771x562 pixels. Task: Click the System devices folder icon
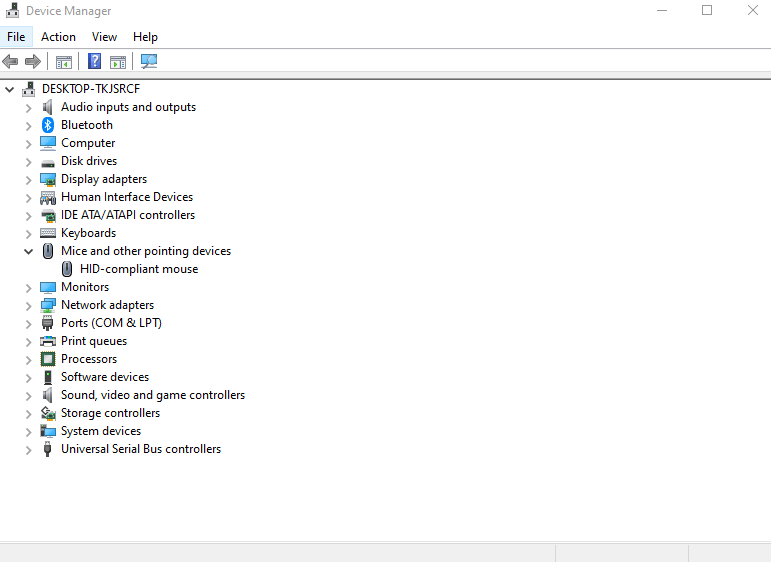pyautogui.click(x=48, y=431)
